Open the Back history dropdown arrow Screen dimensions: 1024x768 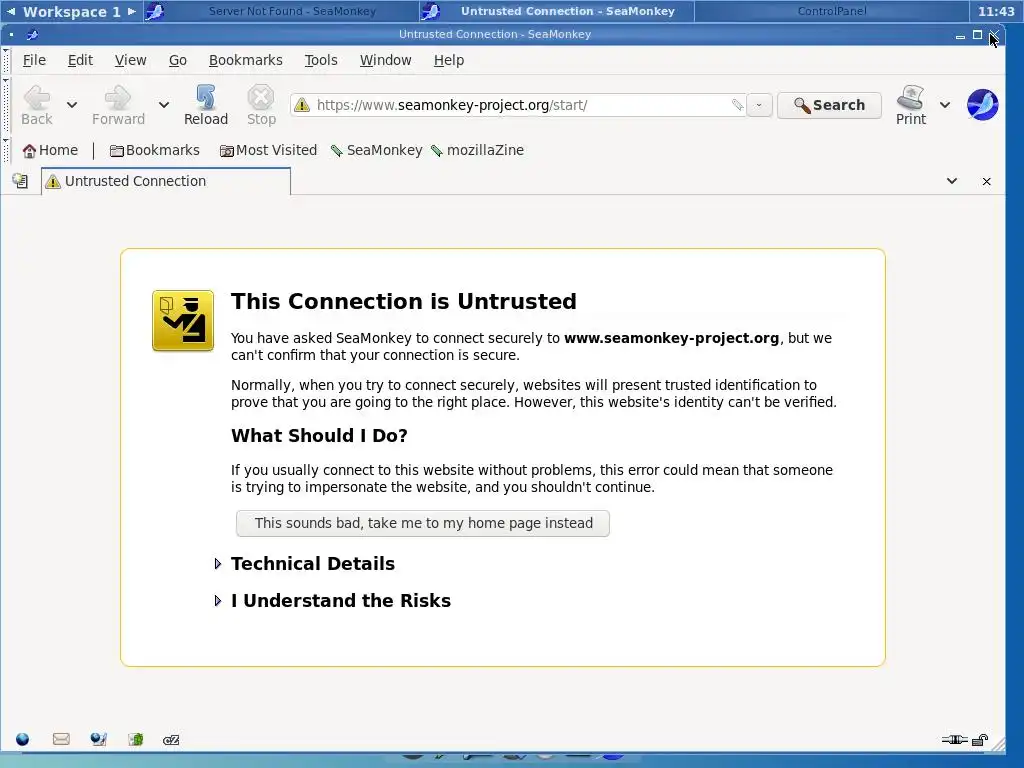(x=72, y=104)
